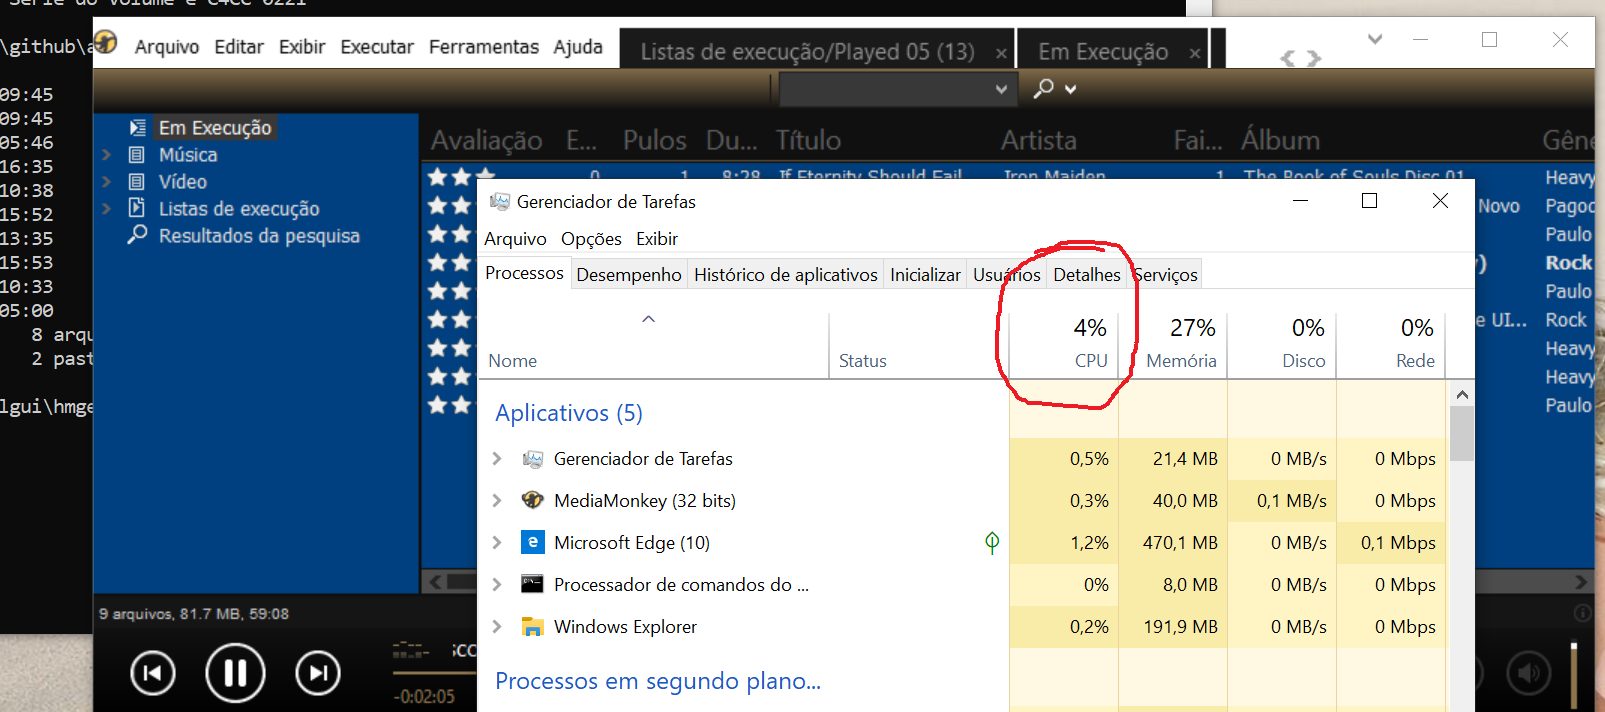Expand Listas de execução tree node

(x=106, y=209)
